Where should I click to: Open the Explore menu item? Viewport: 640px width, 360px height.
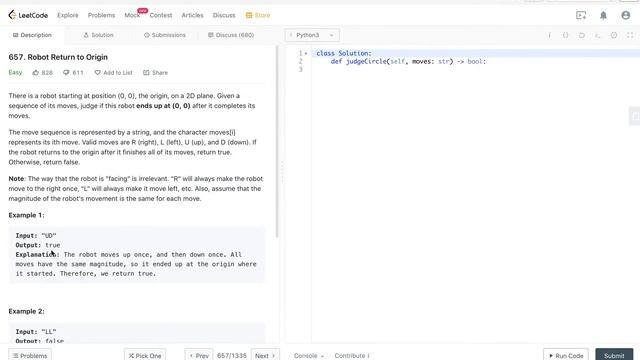[x=68, y=15]
